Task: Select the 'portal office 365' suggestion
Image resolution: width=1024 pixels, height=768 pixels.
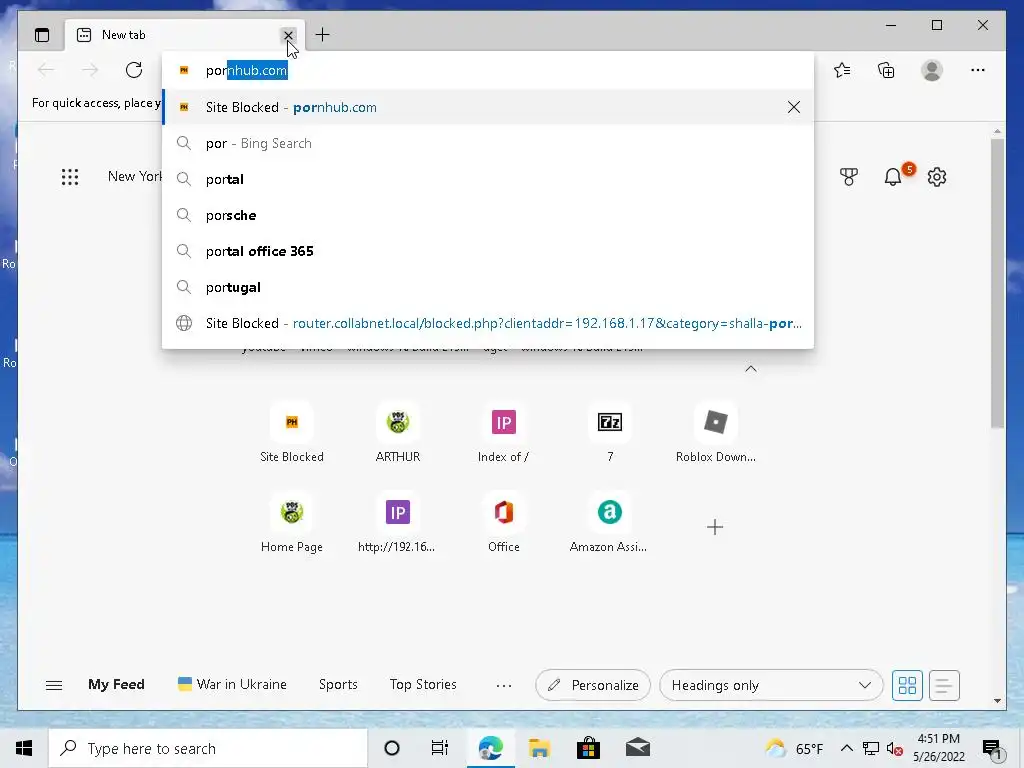Action: click(487, 251)
